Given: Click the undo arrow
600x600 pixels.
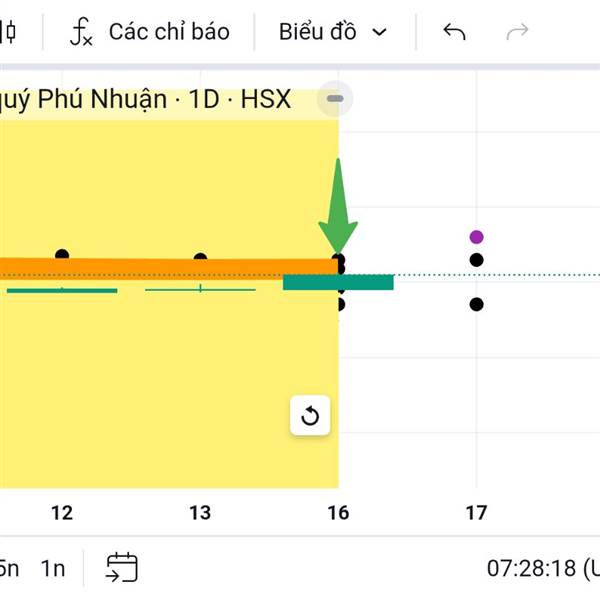Looking at the screenshot, I should (x=455, y=32).
